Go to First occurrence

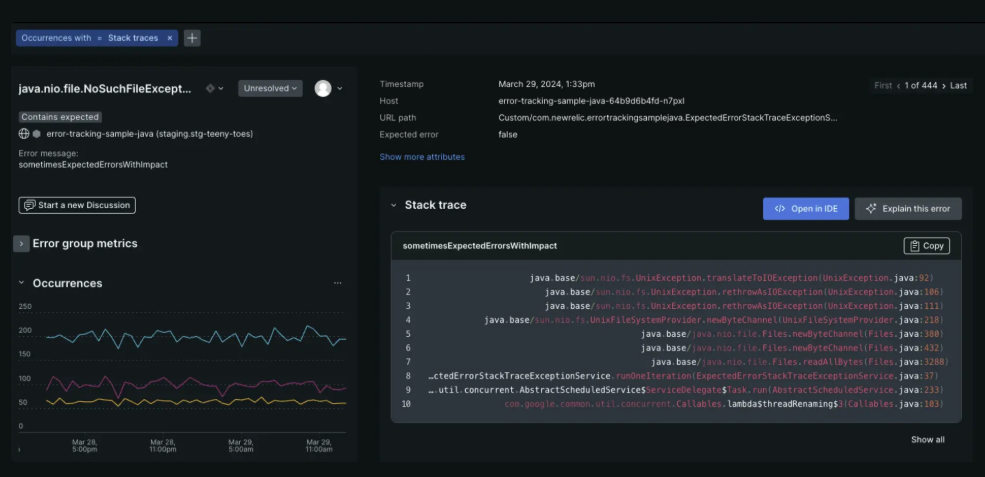[x=883, y=85]
